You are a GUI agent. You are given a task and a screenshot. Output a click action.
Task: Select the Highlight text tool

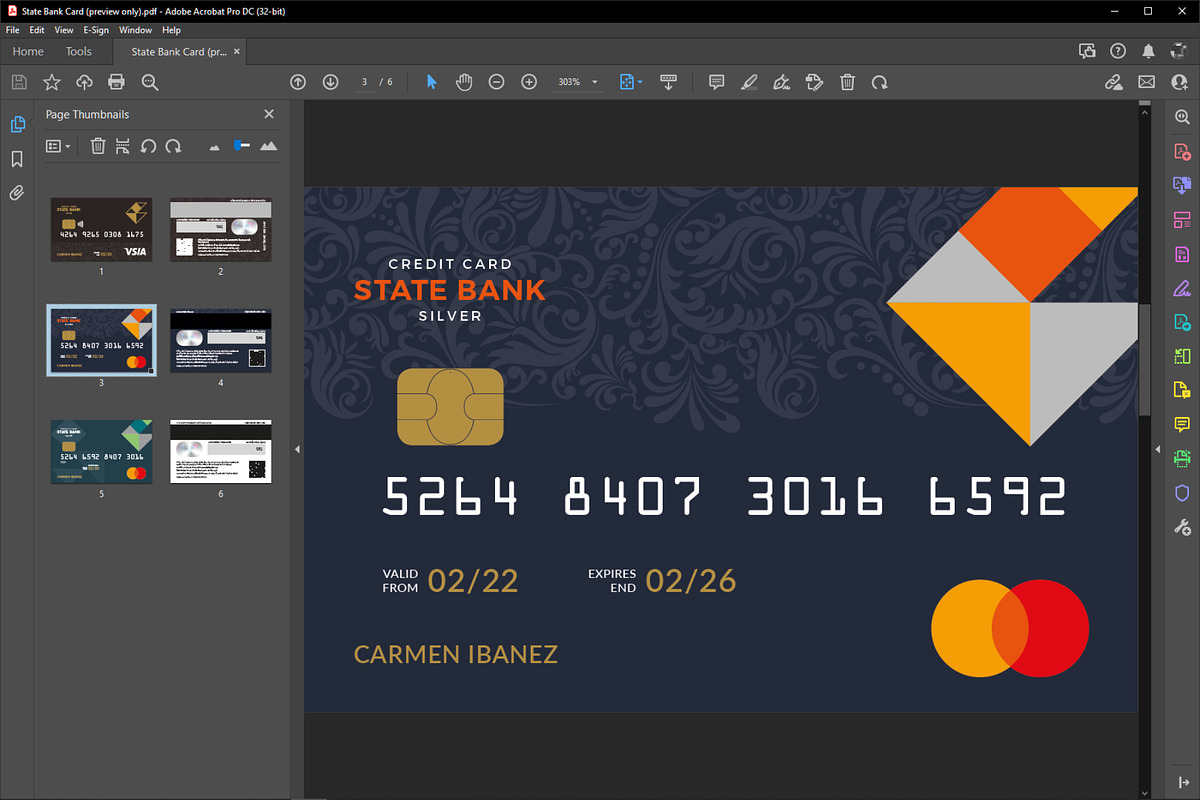(x=749, y=82)
